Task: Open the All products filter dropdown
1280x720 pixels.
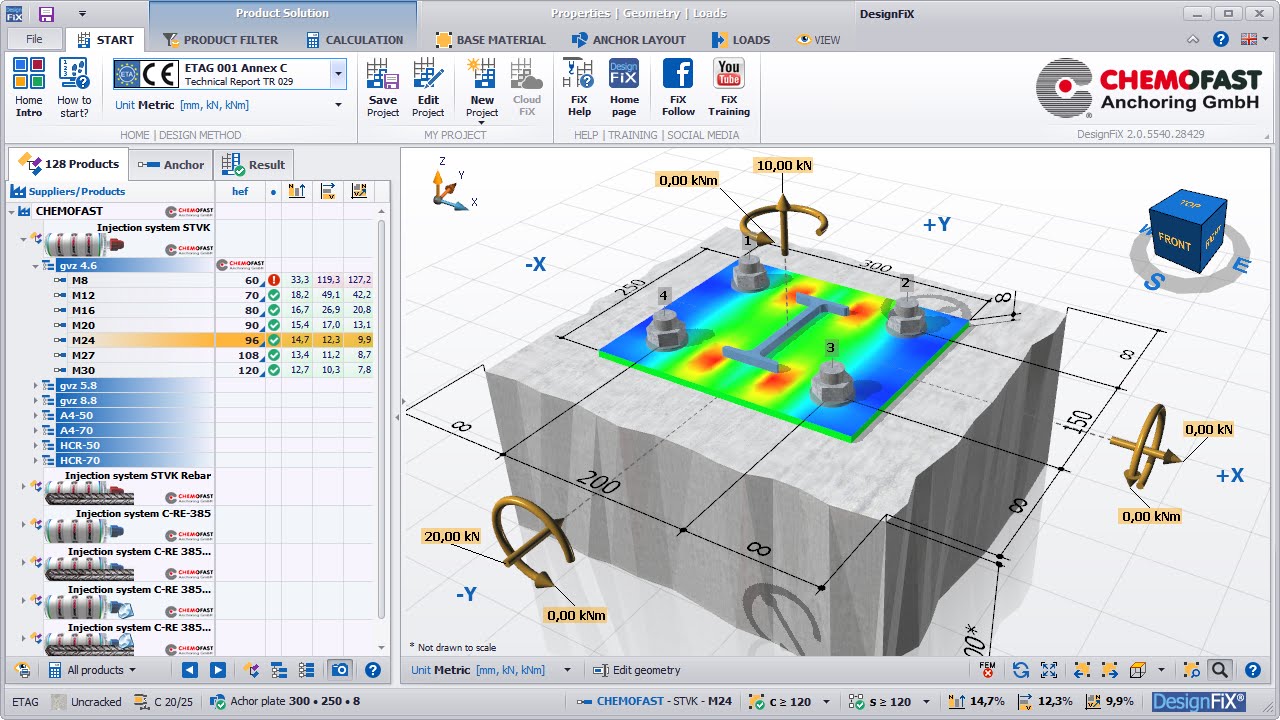Action: click(x=100, y=670)
